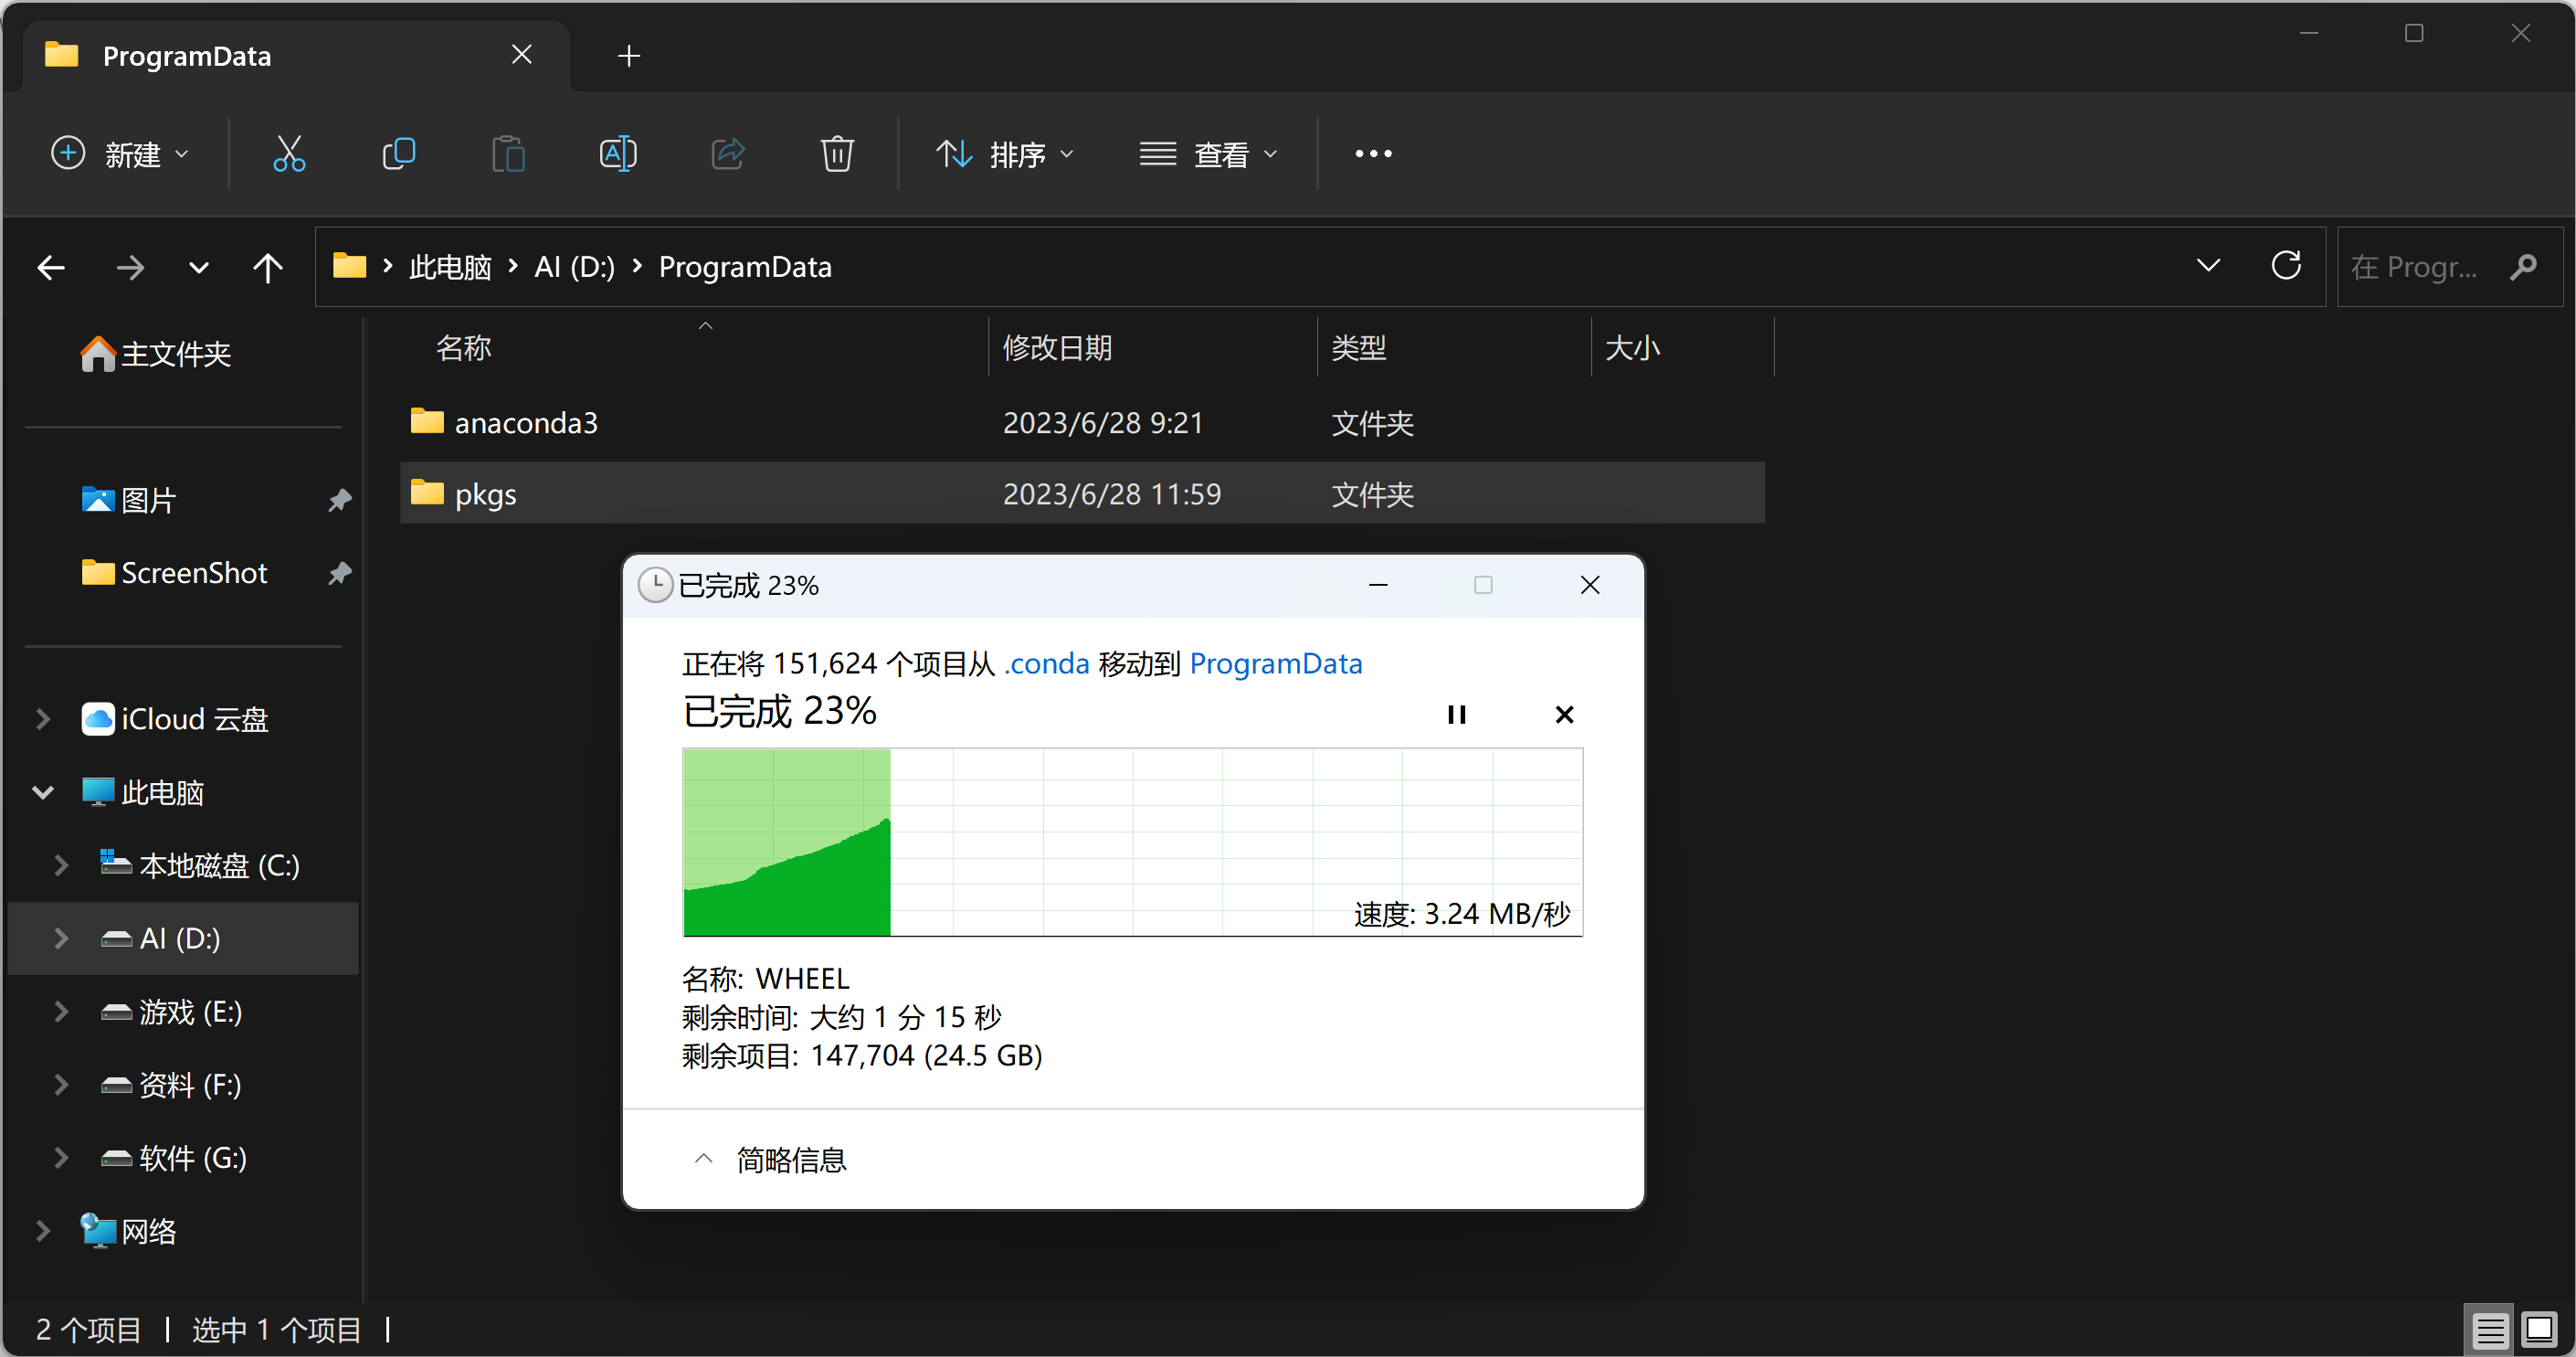Click the Delete trash icon

click(x=837, y=154)
